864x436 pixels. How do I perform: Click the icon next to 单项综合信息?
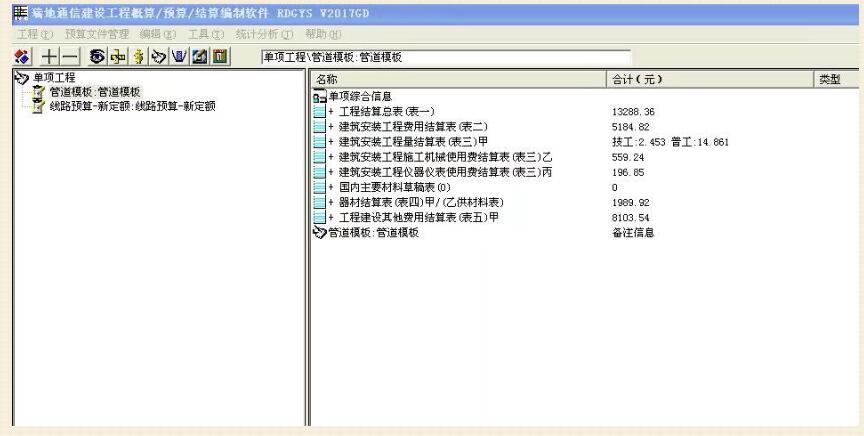pyautogui.click(x=319, y=97)
